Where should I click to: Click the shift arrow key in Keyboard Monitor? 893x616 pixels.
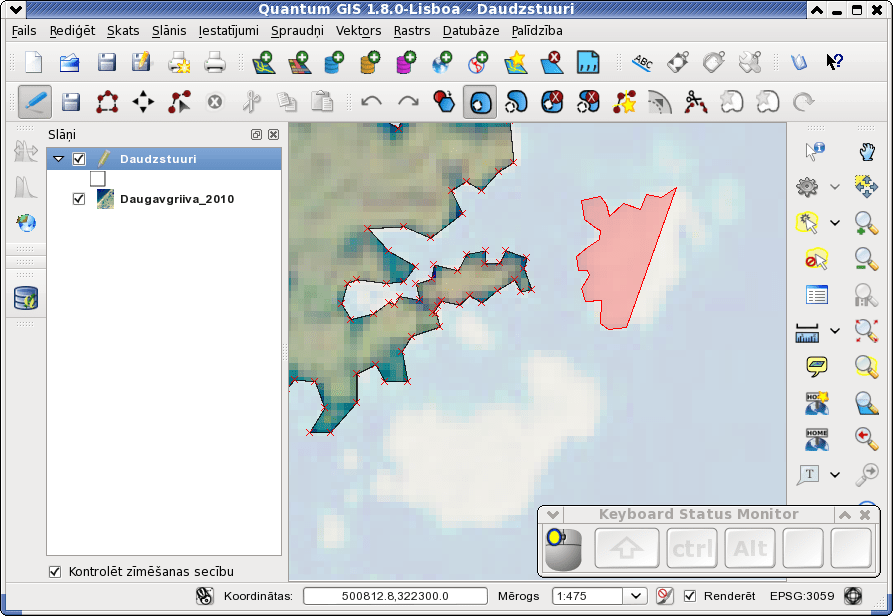coord(626,548)
